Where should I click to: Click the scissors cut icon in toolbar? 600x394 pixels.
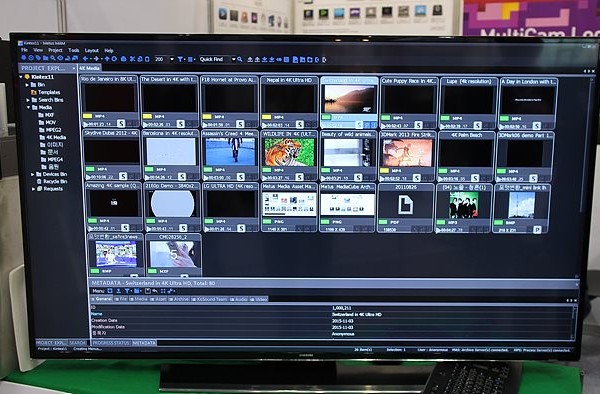coord(132,59)
